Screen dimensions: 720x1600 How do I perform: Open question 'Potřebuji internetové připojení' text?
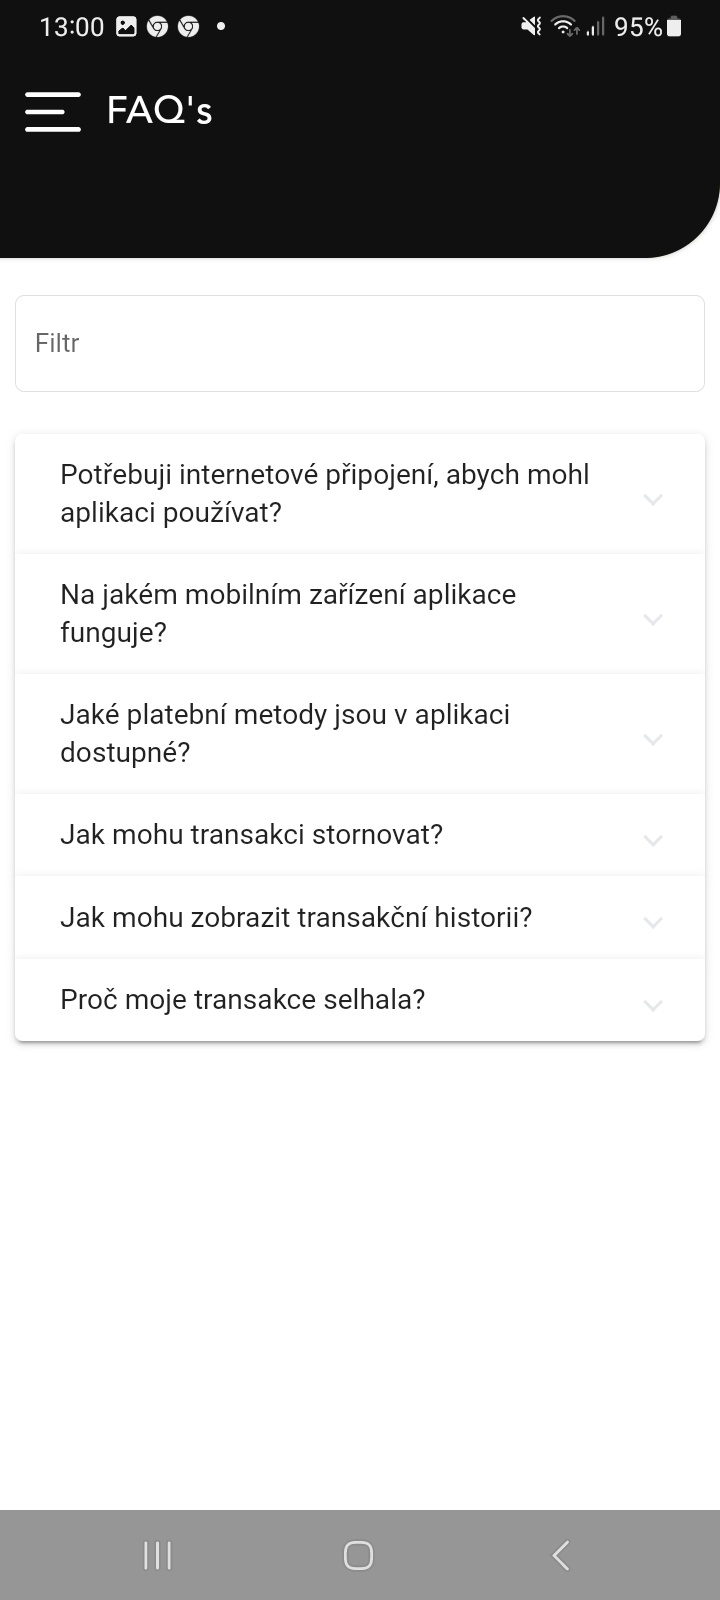tap(324, 493)
